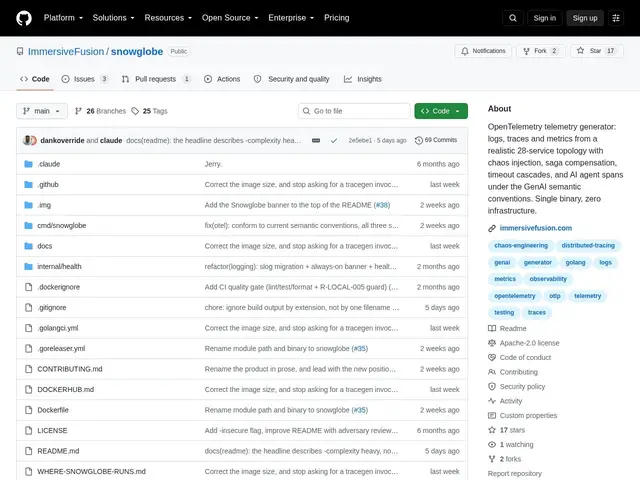Click the Sign in button
640x480 pixels.
(544, 18)
